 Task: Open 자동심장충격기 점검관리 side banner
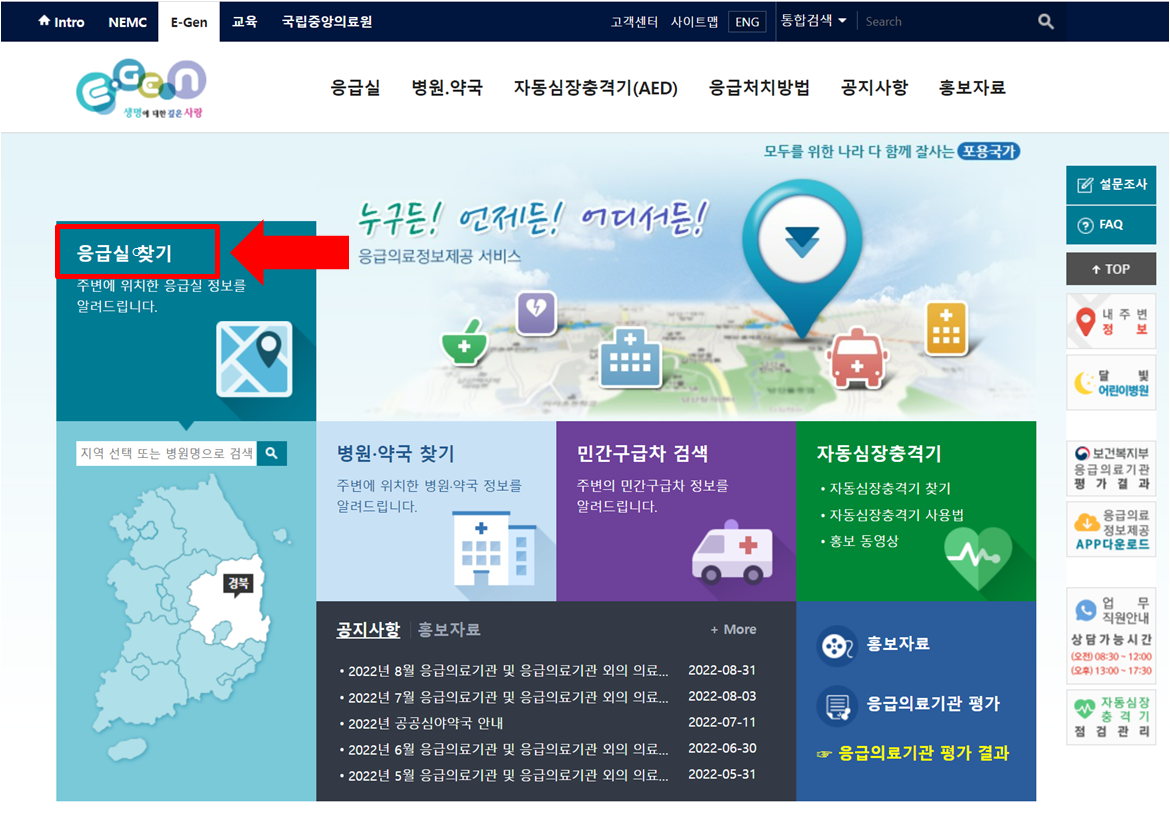tap(1111, 716)
